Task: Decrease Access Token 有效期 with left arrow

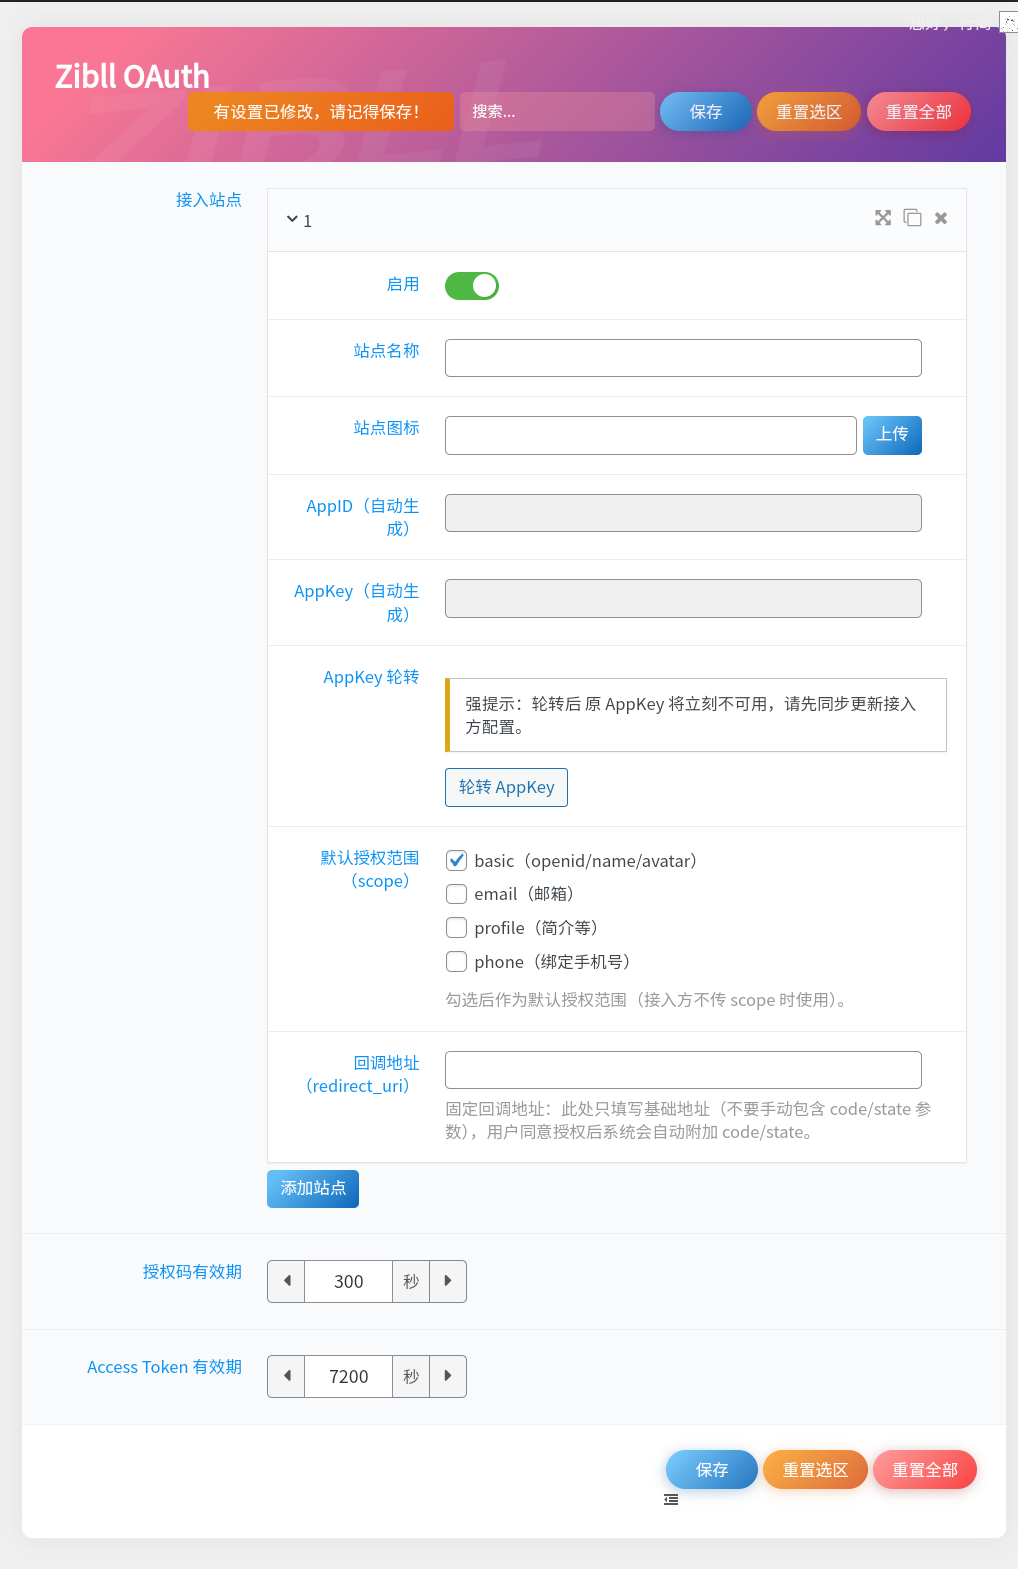Action: (287, 1376)
